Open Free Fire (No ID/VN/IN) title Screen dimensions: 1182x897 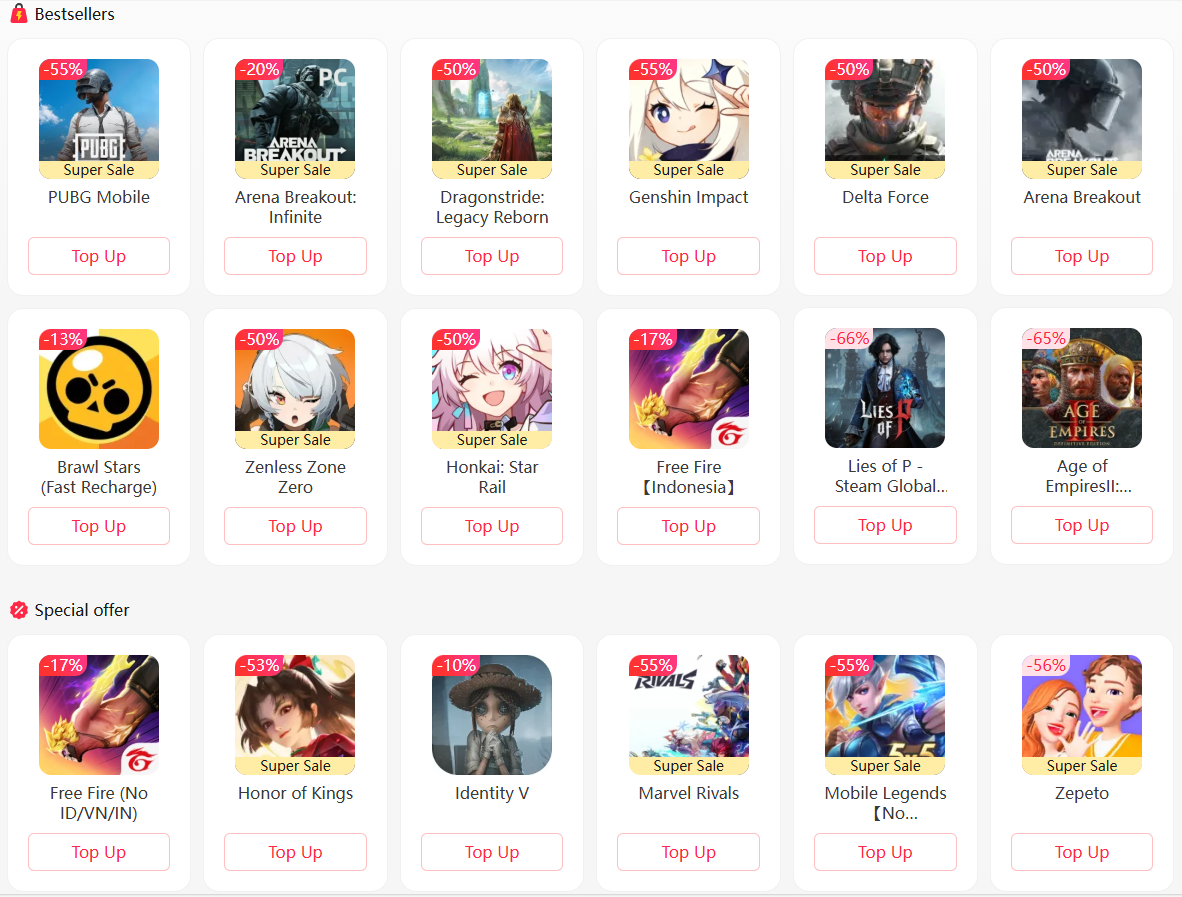click(99, 803)
